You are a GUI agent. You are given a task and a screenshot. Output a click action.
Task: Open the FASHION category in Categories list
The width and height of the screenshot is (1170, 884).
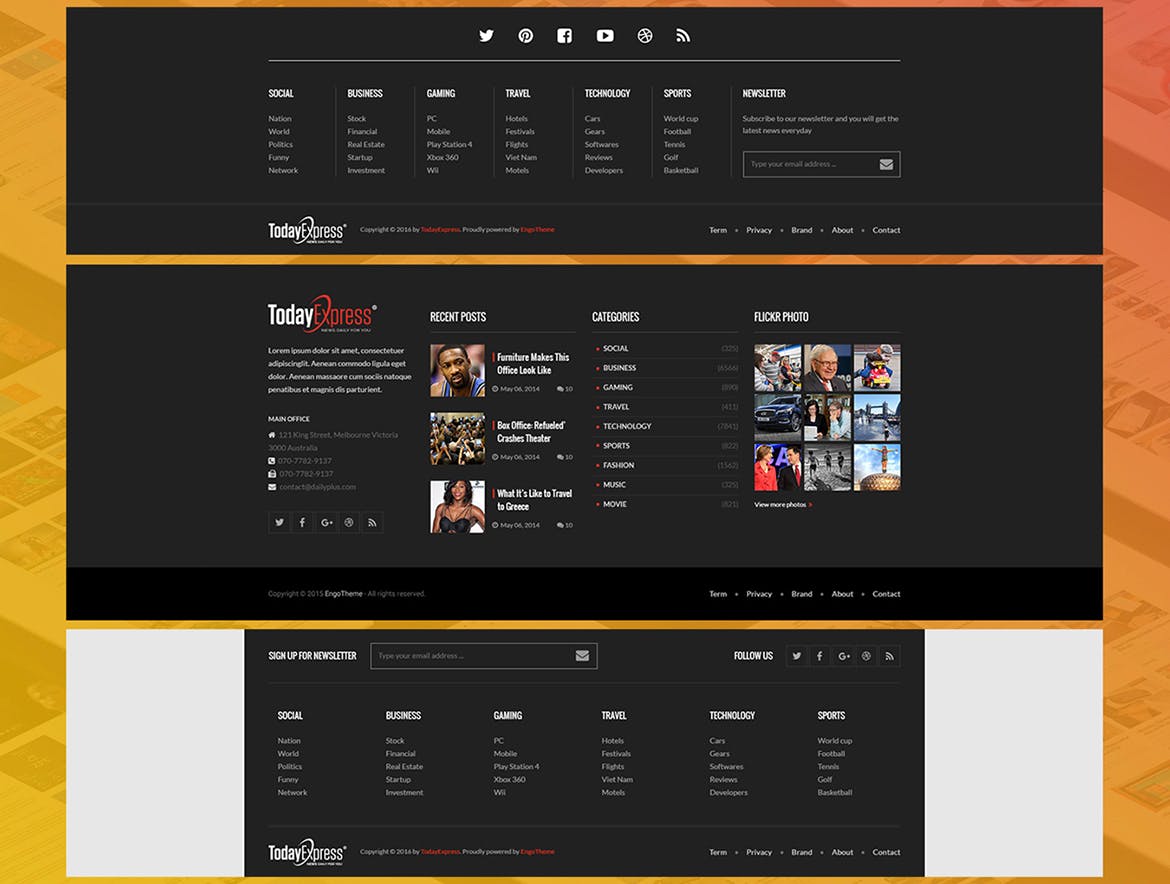[x=618, y=465]
